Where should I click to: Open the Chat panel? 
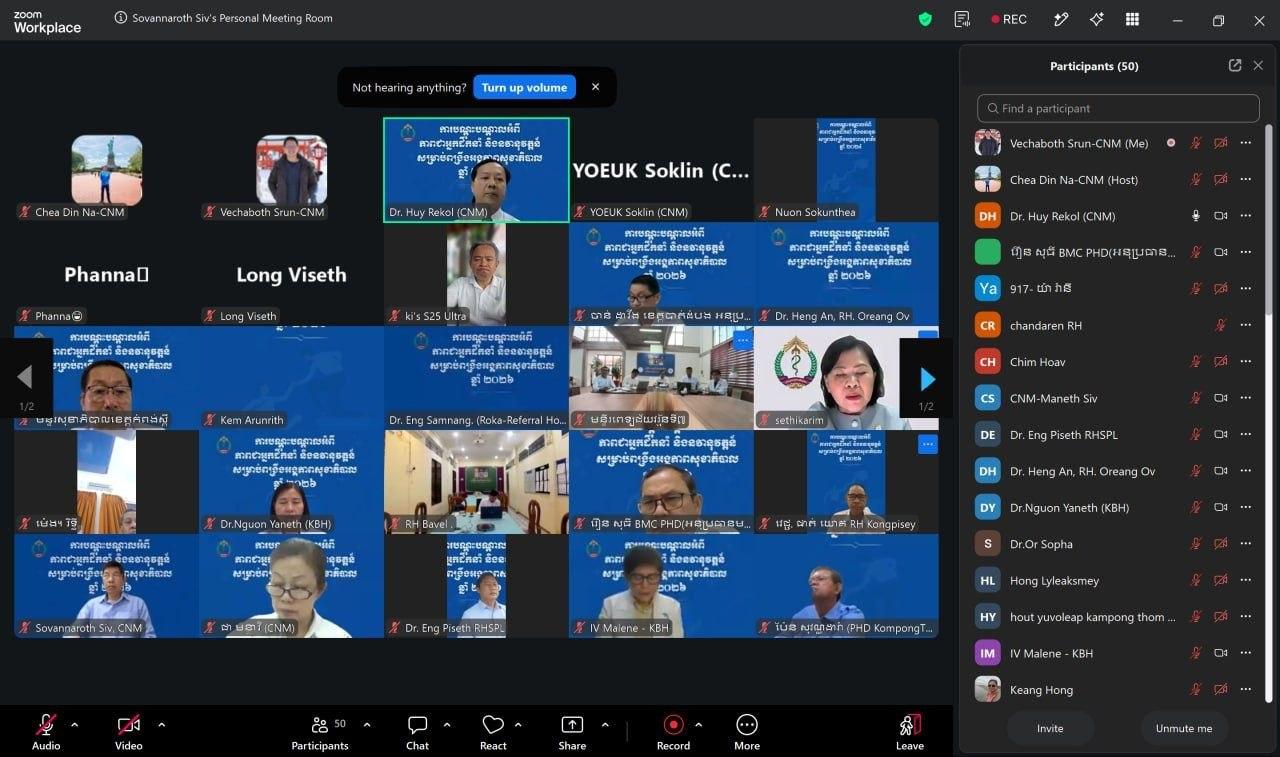[x=417, y=732]
